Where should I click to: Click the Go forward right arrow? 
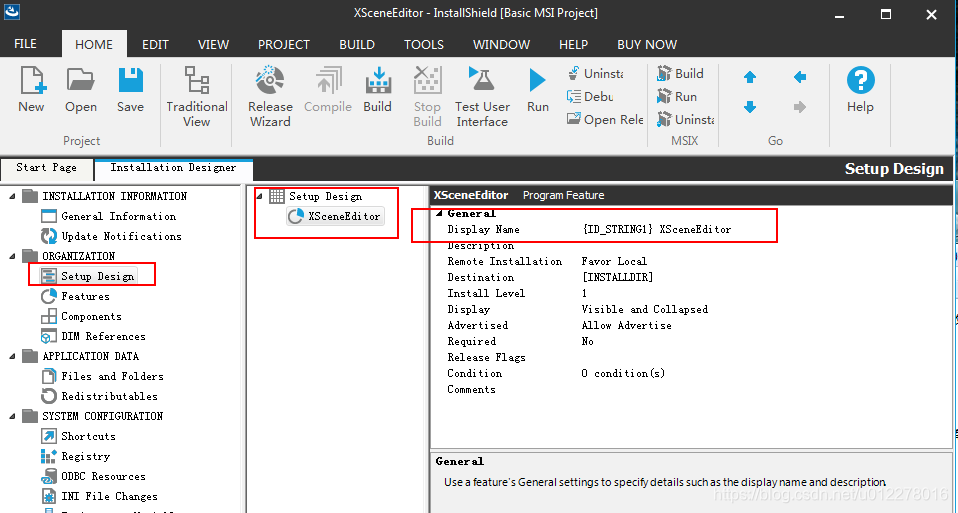[800, 107]
